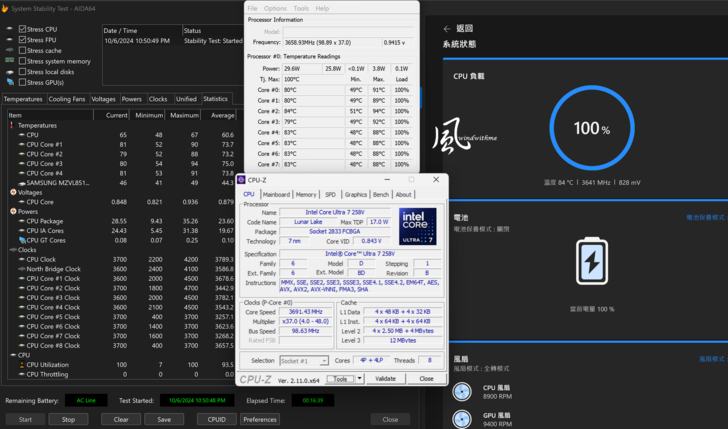Click the CPU fan icon
728x429 pixels.
462,393
